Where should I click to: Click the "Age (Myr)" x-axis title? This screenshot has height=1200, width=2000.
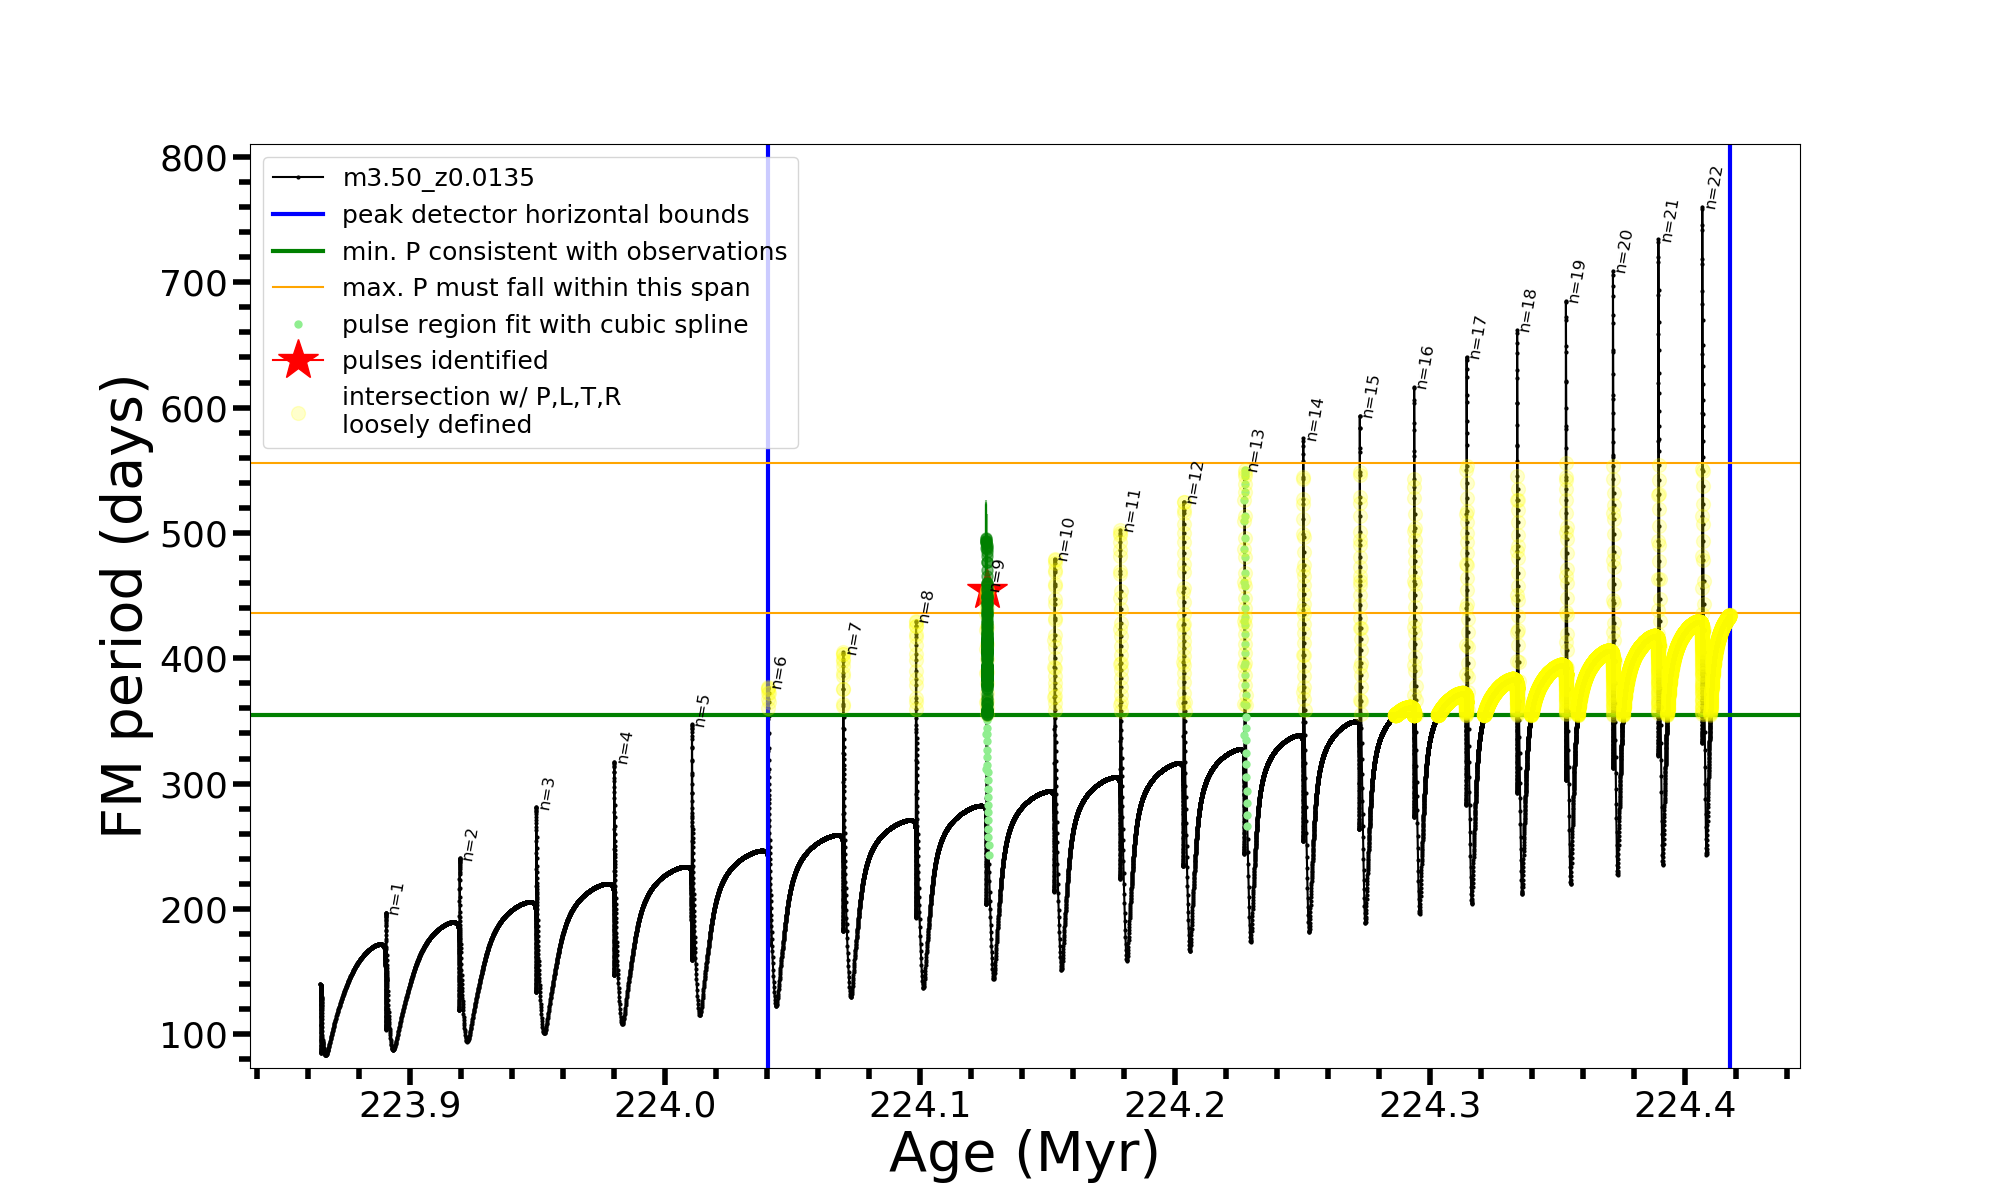(1024, 1153)
